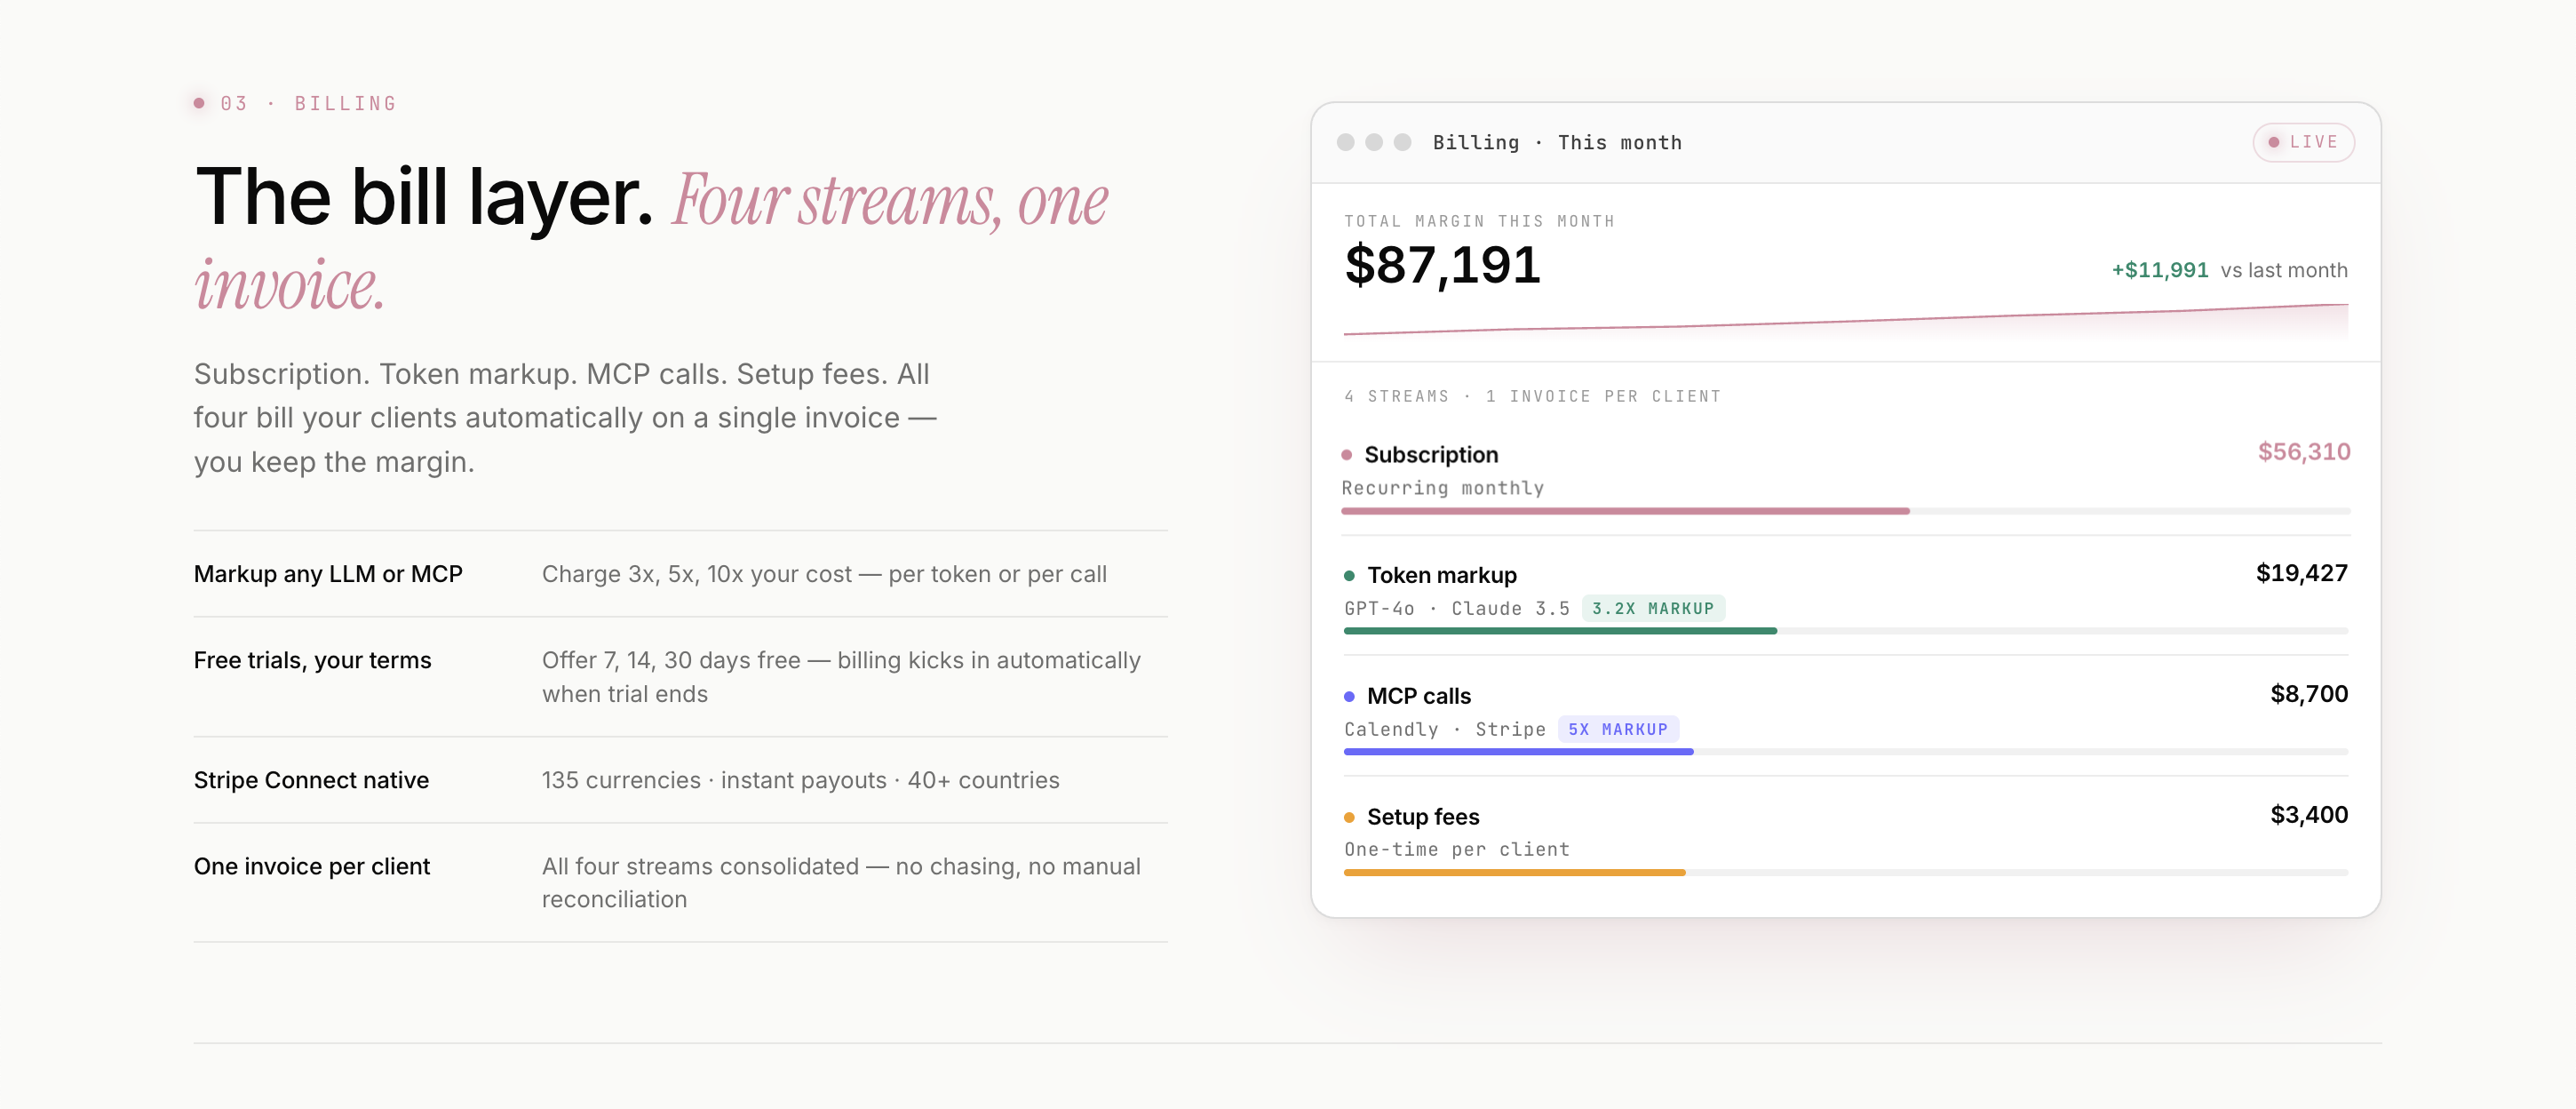This screenshot has height=1109, width=2576.
Task: Click 'Stripe Connect native' feature
Action: point(311,780)
